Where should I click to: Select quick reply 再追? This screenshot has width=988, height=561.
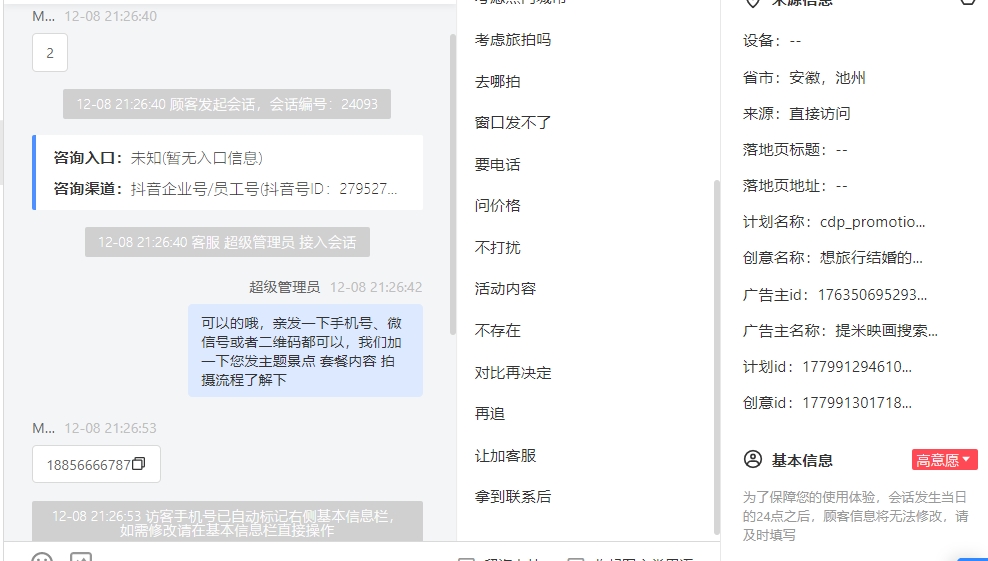tap(490, 414)
